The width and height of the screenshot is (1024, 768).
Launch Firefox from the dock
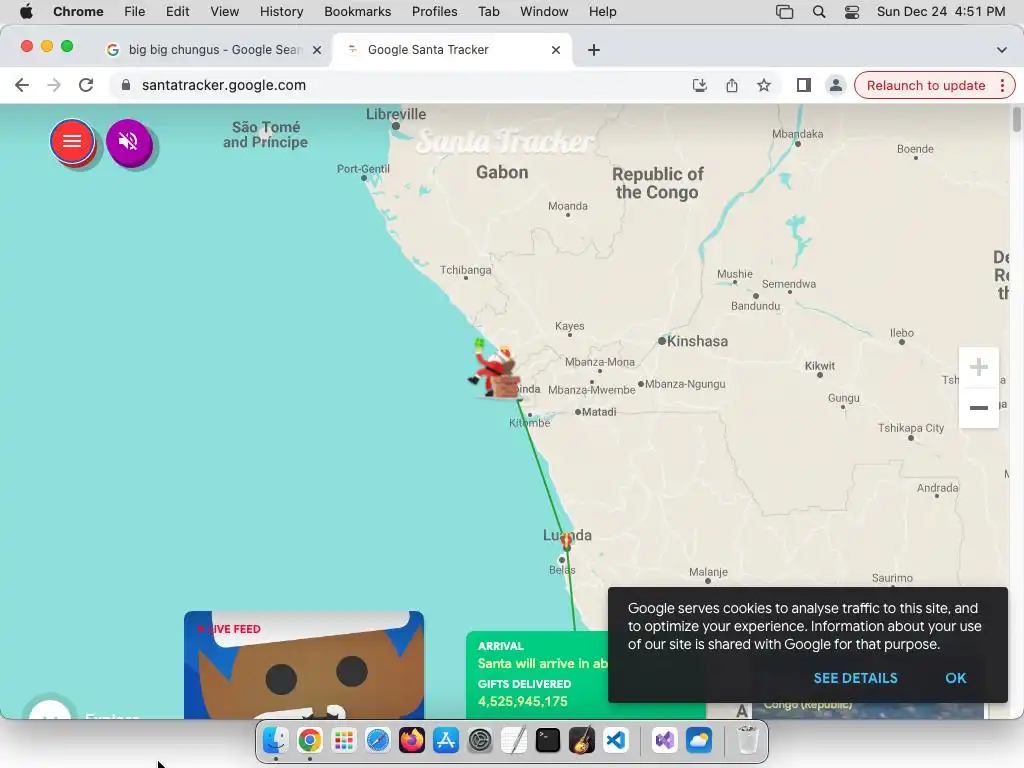tap(411, 741)
